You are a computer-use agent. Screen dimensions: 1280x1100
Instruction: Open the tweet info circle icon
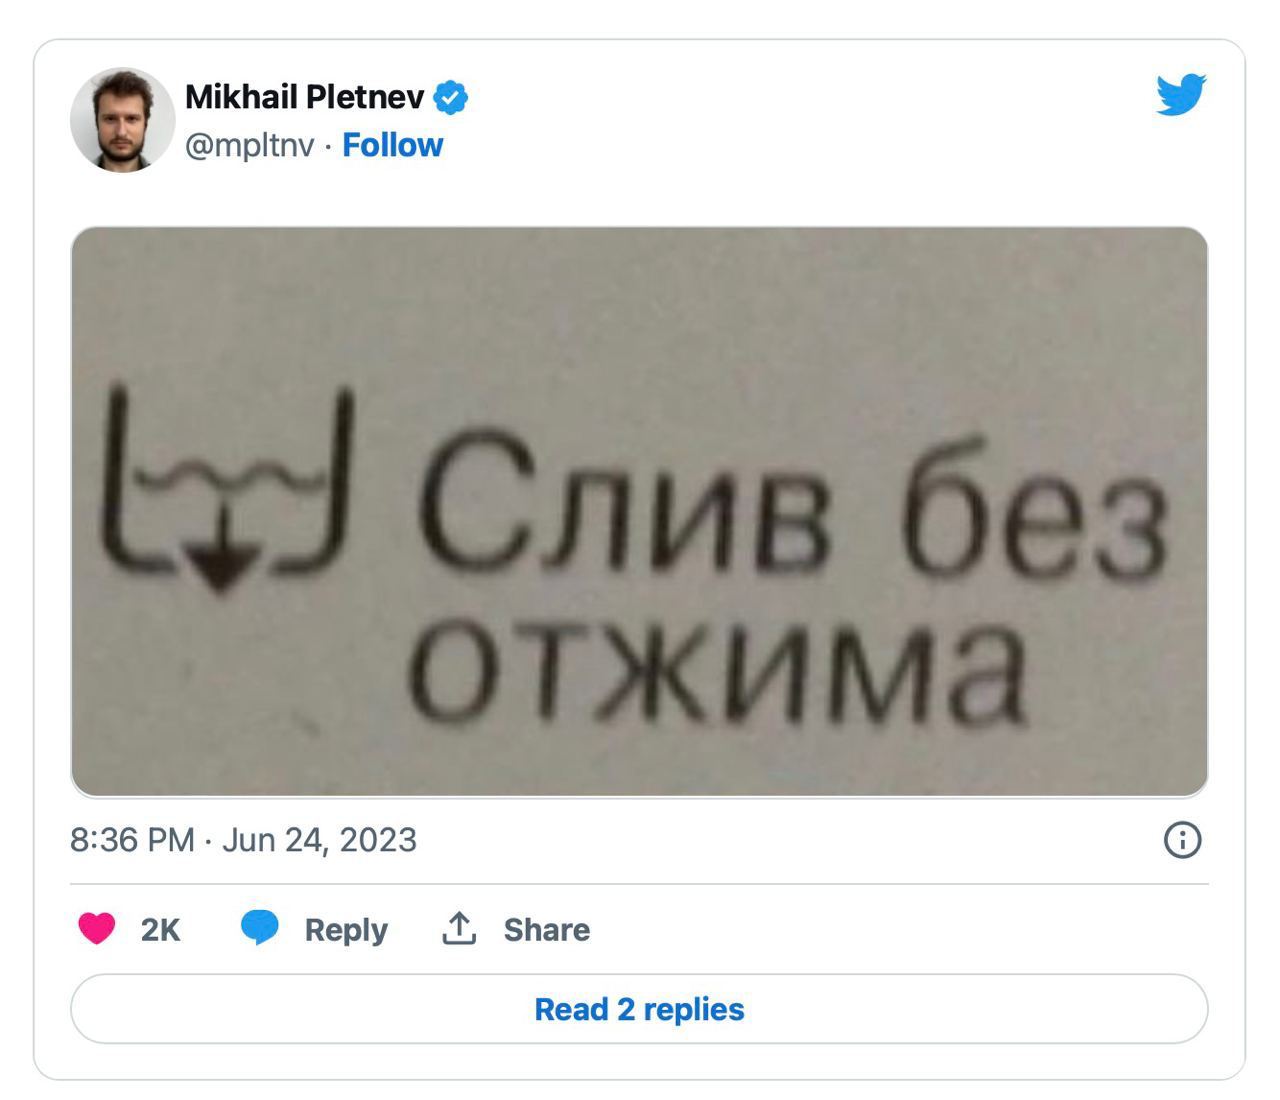point(1182,839)
